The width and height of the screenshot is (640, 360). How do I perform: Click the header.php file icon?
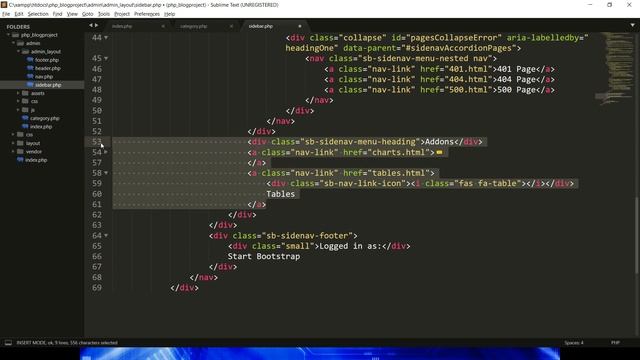30,68
